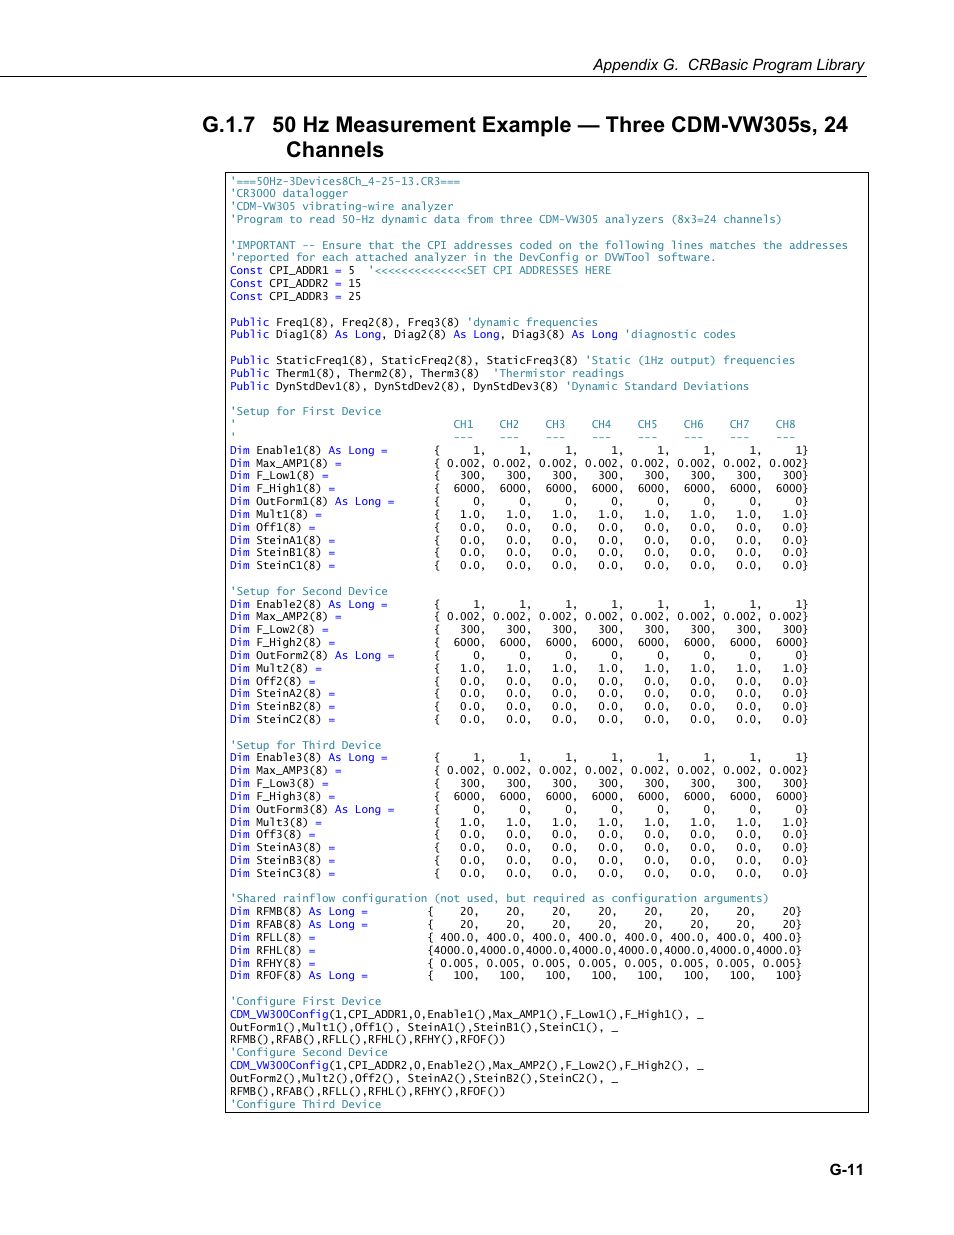Click the comment 'CDM-VW305 vibrating-wire analyzer'

click(341, 207)
